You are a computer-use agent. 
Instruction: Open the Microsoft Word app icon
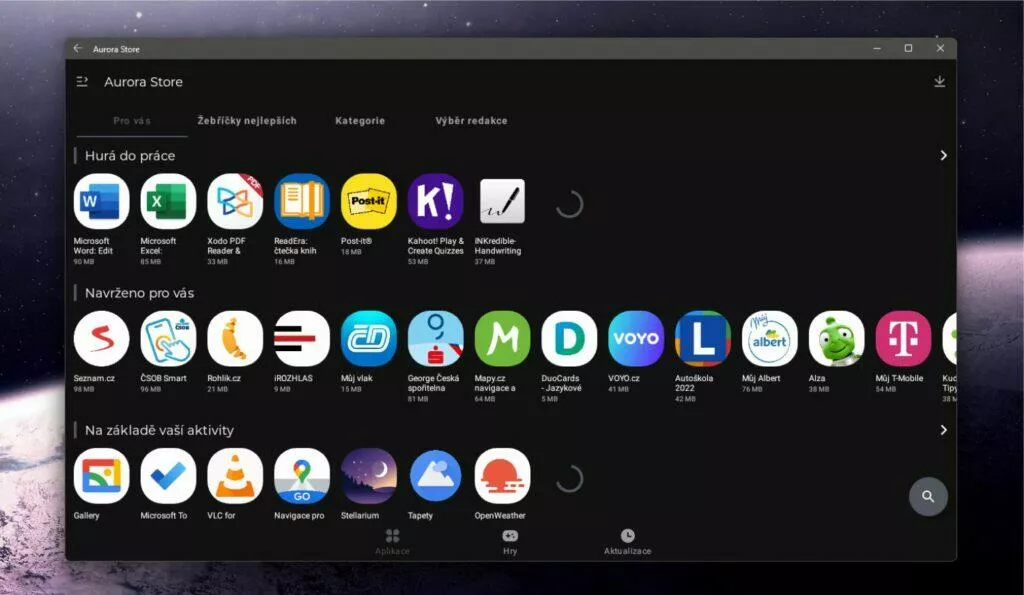click(x=101, y=201)
